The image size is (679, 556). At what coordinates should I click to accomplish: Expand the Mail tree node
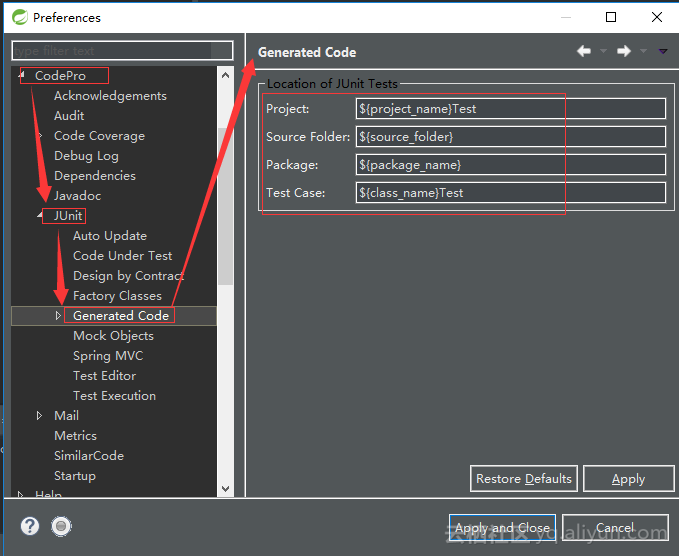pos(39,416)
